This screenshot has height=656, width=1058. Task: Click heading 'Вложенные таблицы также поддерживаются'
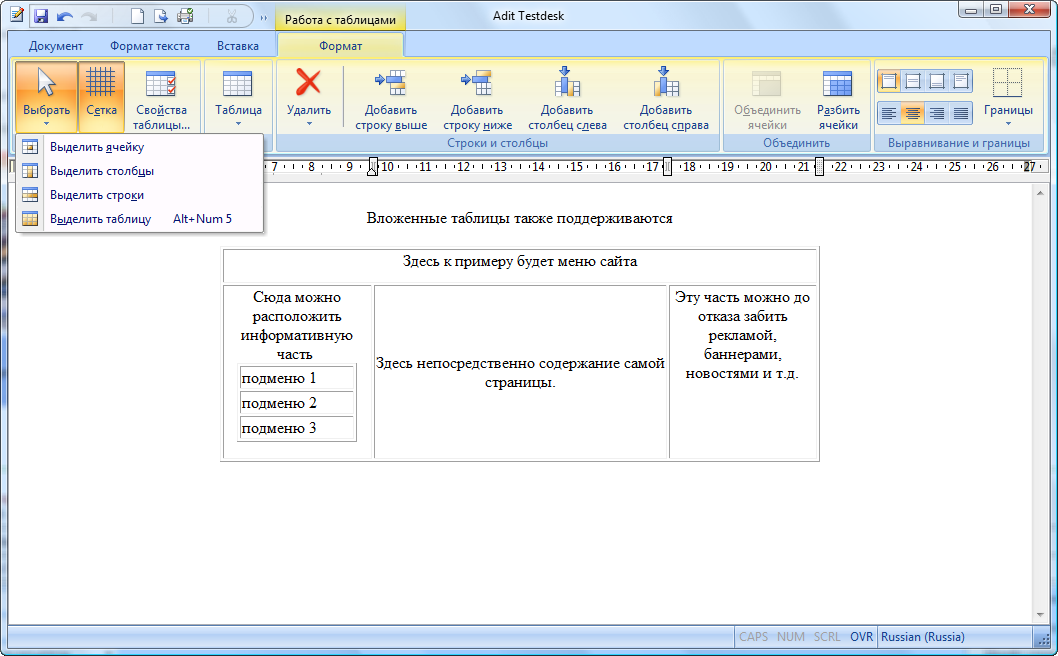[520, 218]
